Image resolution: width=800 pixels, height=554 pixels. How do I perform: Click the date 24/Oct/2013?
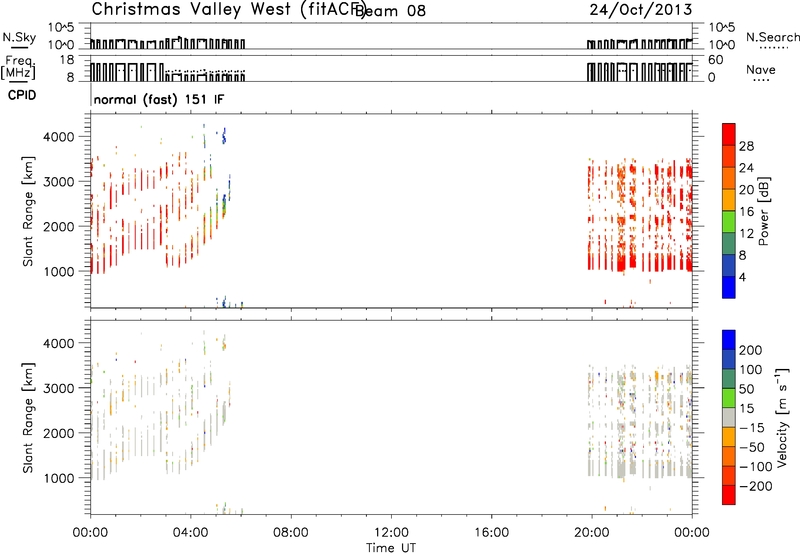tap(641, 10)
